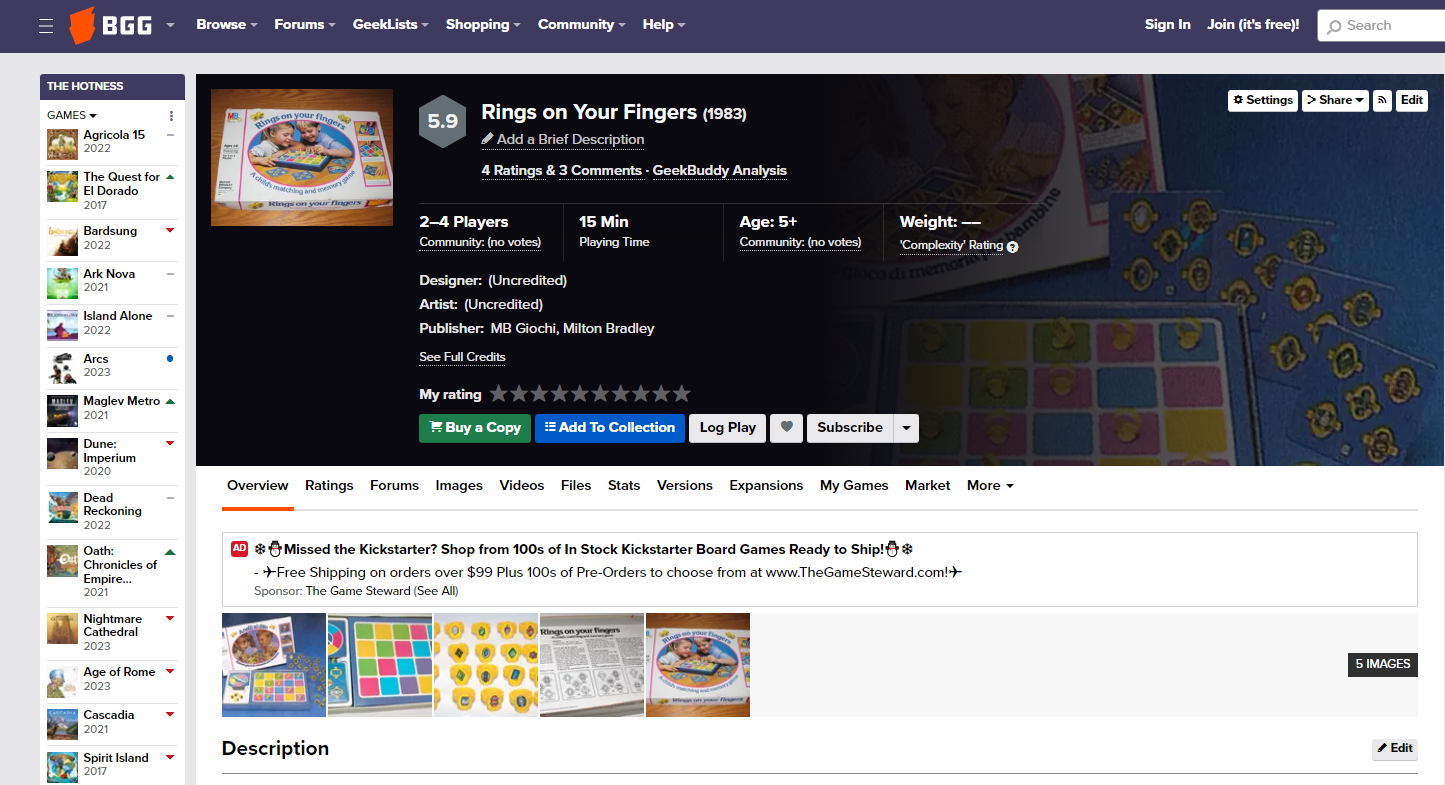Image resolution: width=1445 pixels, height=785 pixels.
Task: Click Add a Brief Description link
Action: pos(563,140)
